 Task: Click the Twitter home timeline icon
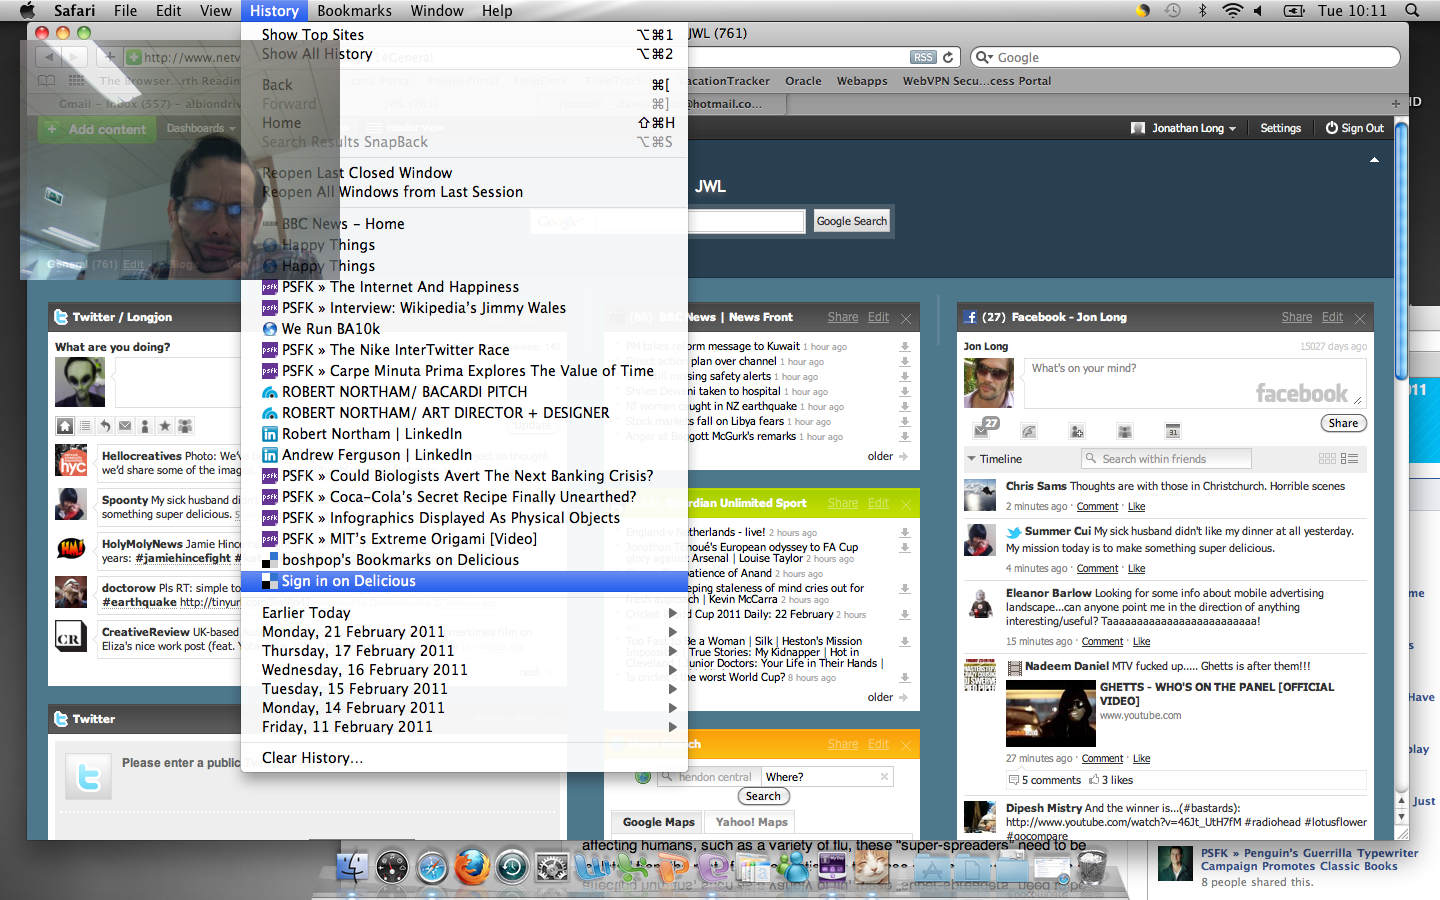[x=65, y=426]
